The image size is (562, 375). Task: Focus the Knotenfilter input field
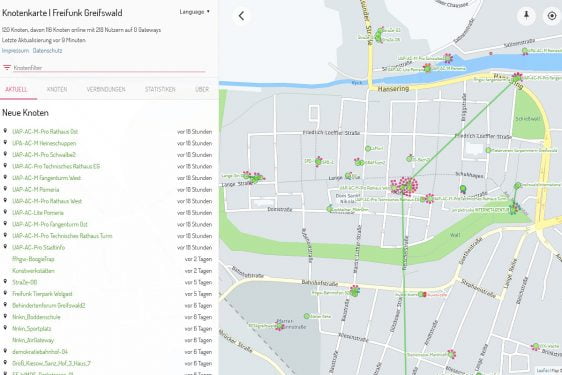click(109, 68)
